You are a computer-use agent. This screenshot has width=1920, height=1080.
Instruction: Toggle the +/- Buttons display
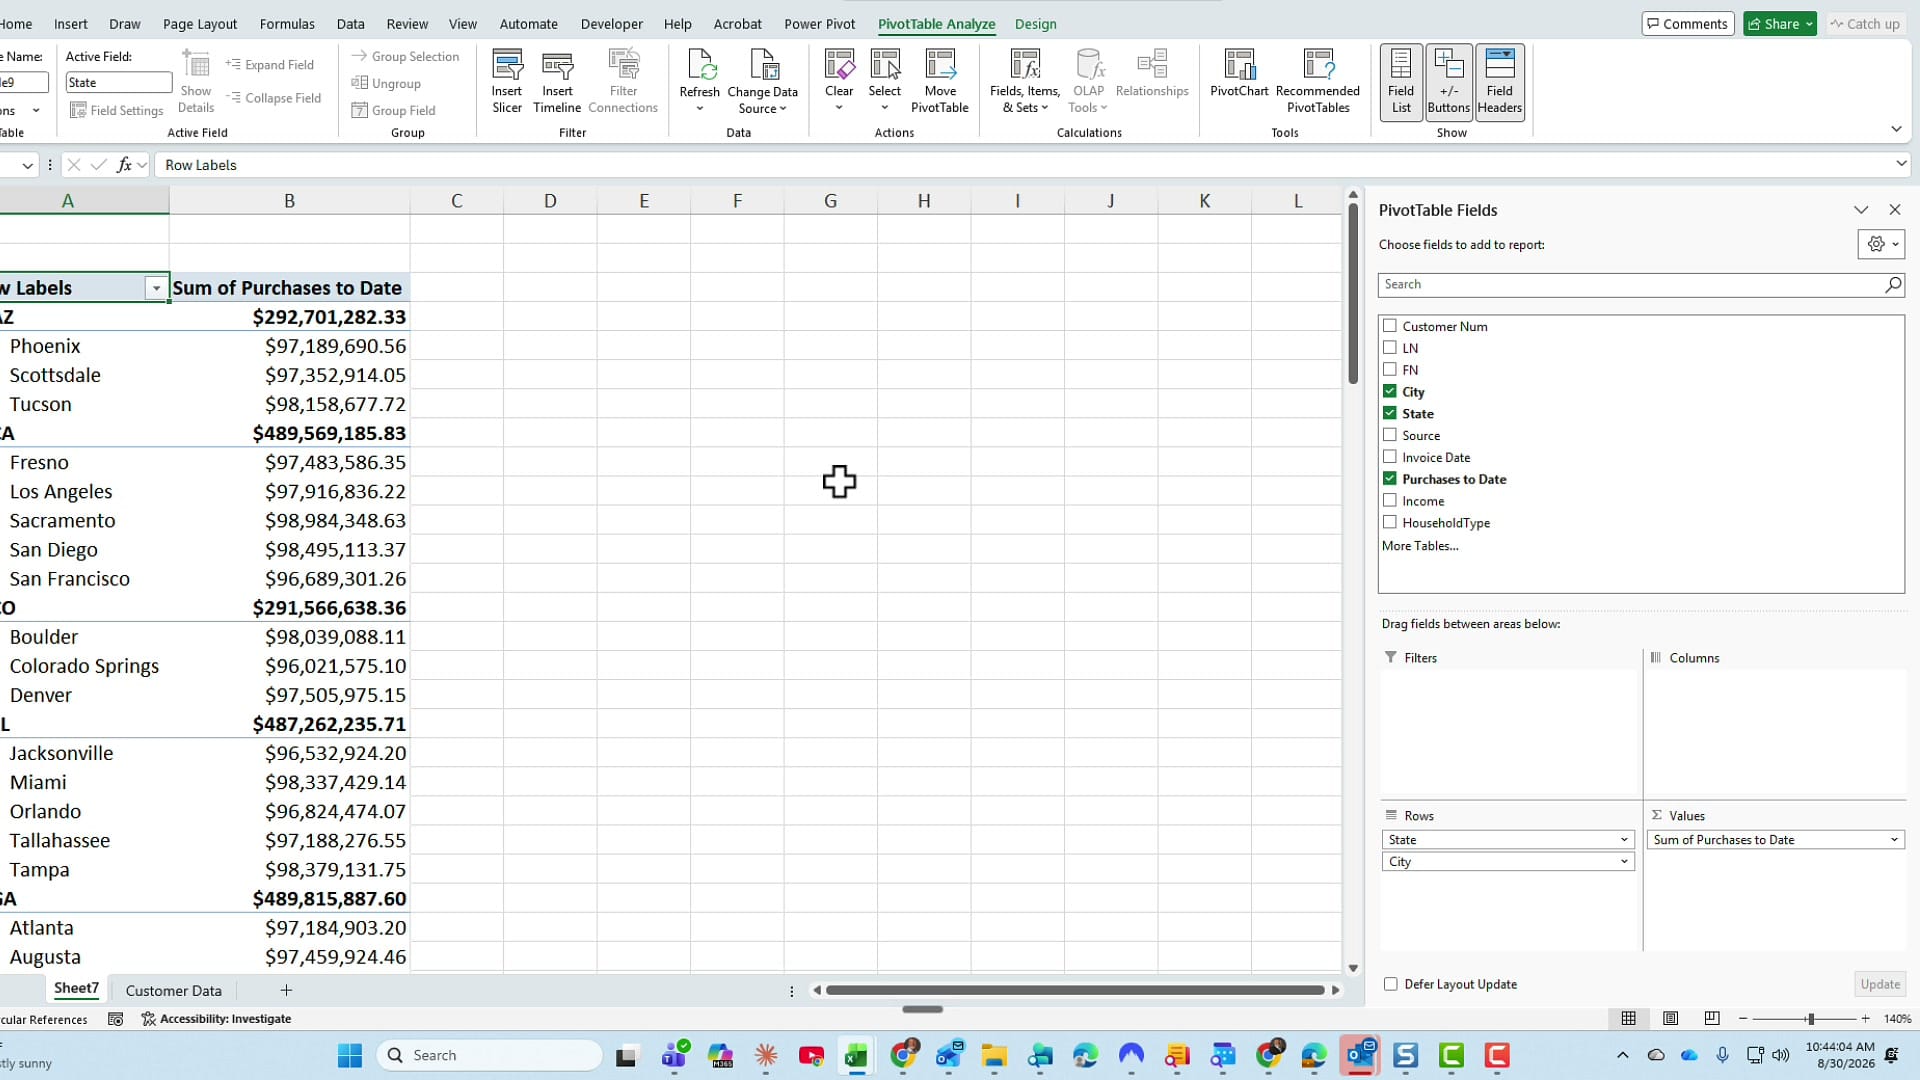[x=1449, y=82]
